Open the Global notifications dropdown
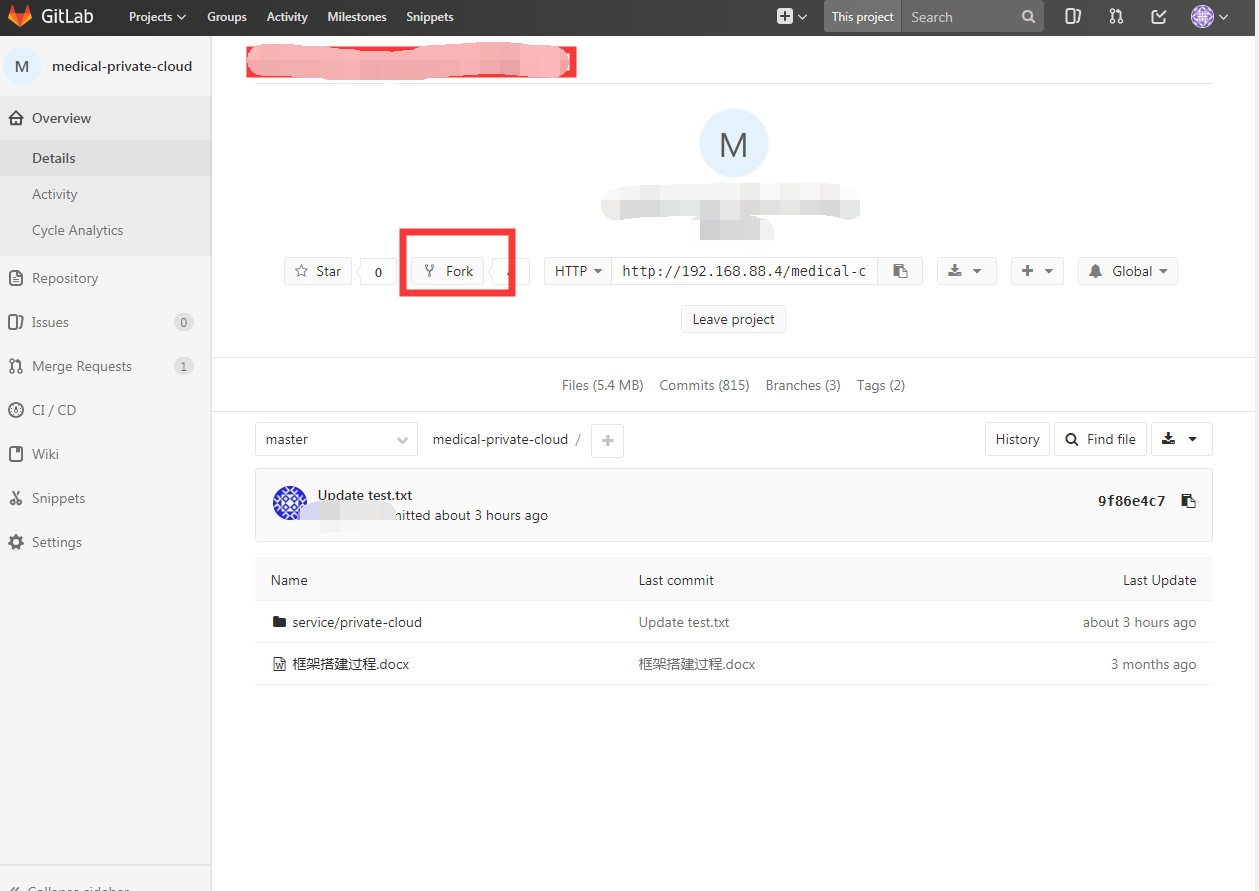 [x=1127, y=270]
